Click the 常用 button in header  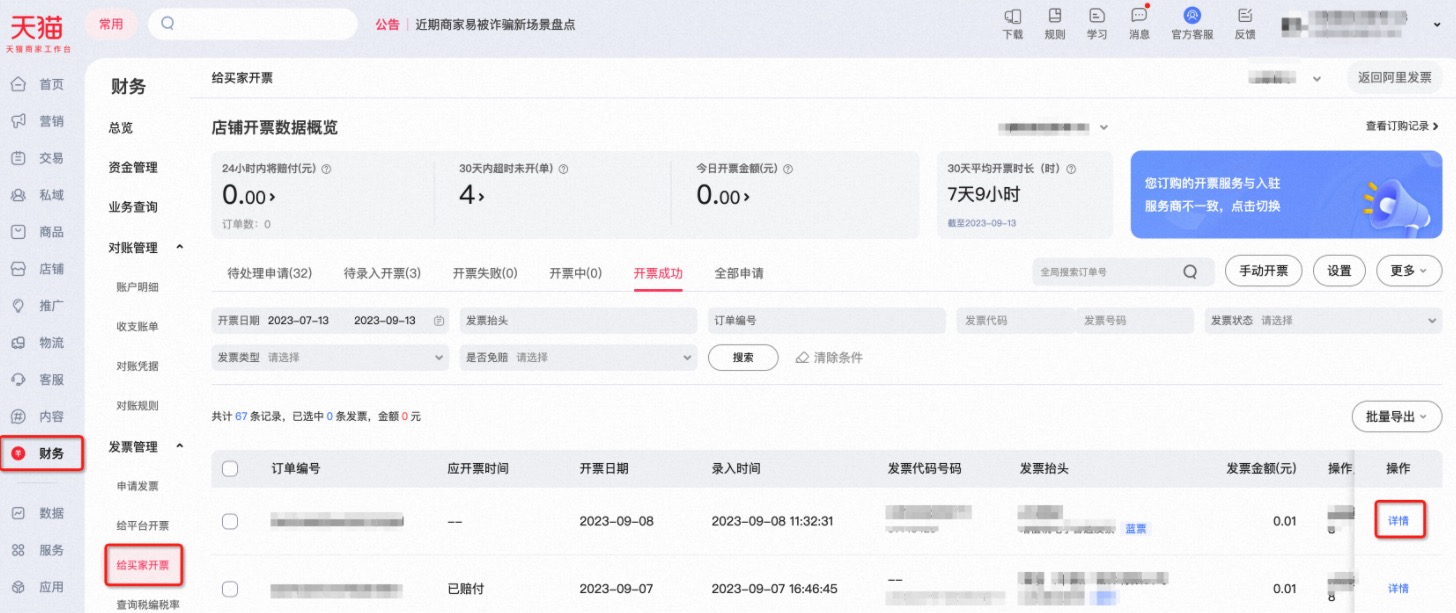[111, 24]
